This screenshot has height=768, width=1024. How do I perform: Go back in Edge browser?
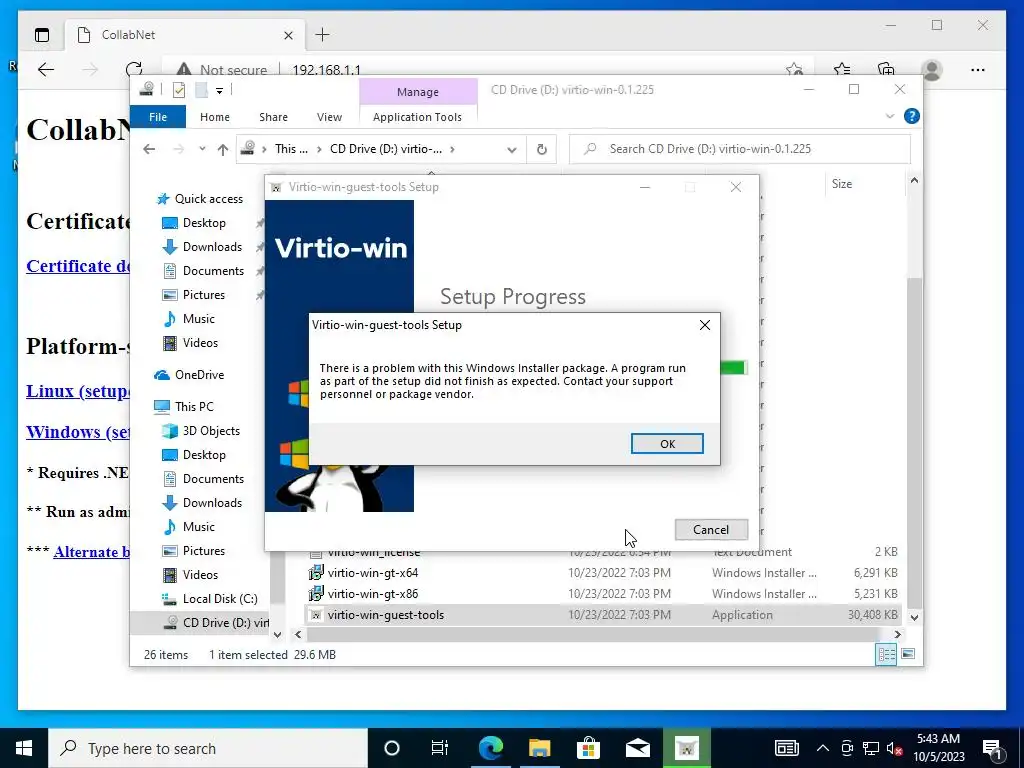[x=46, y=69]
